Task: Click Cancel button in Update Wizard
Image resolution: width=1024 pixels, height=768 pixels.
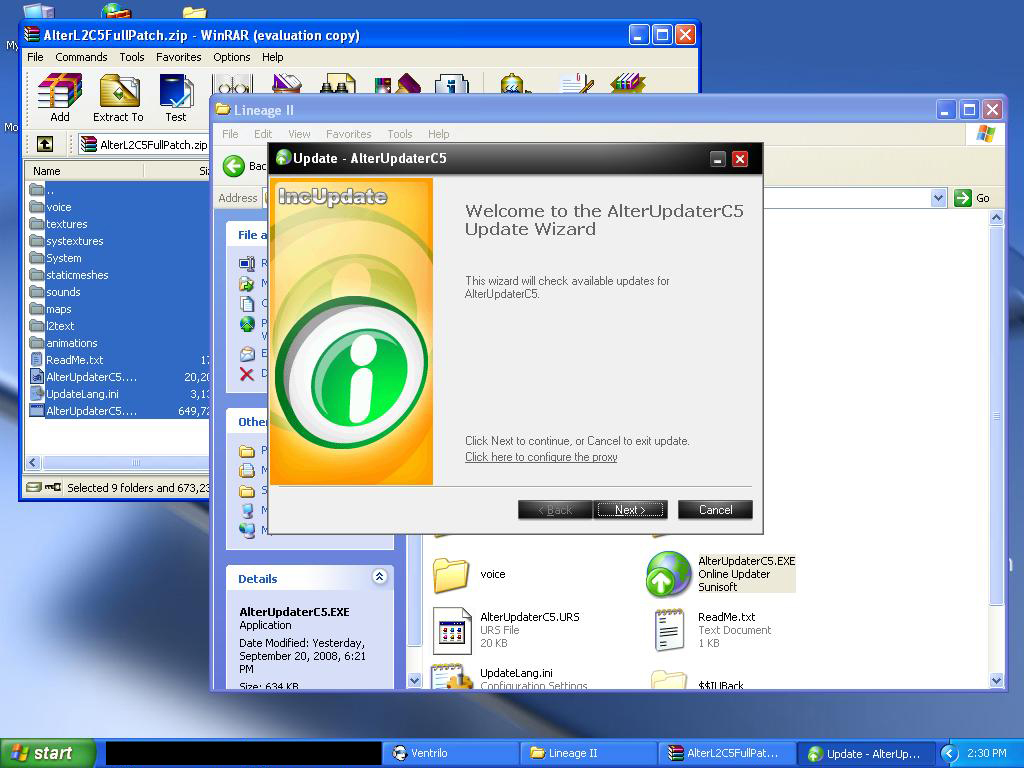Action: tap(715, 509)
